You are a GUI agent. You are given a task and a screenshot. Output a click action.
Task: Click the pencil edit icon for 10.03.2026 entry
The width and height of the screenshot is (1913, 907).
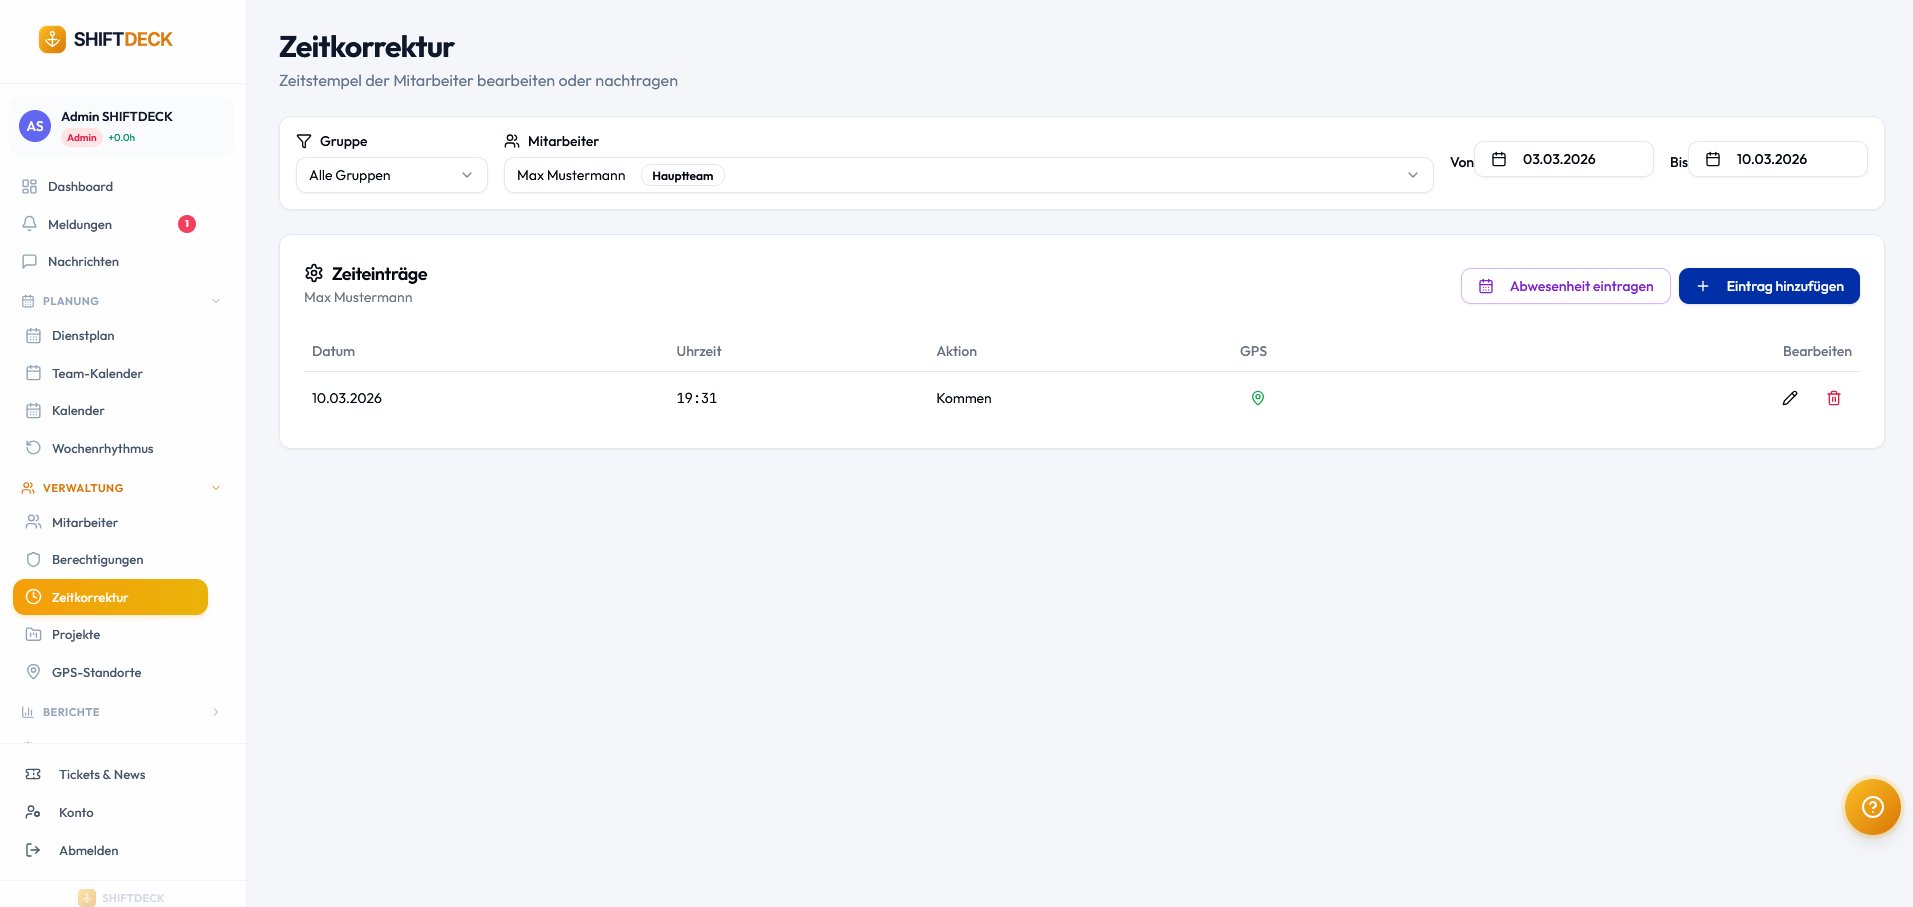click(x=1790, y=398)
